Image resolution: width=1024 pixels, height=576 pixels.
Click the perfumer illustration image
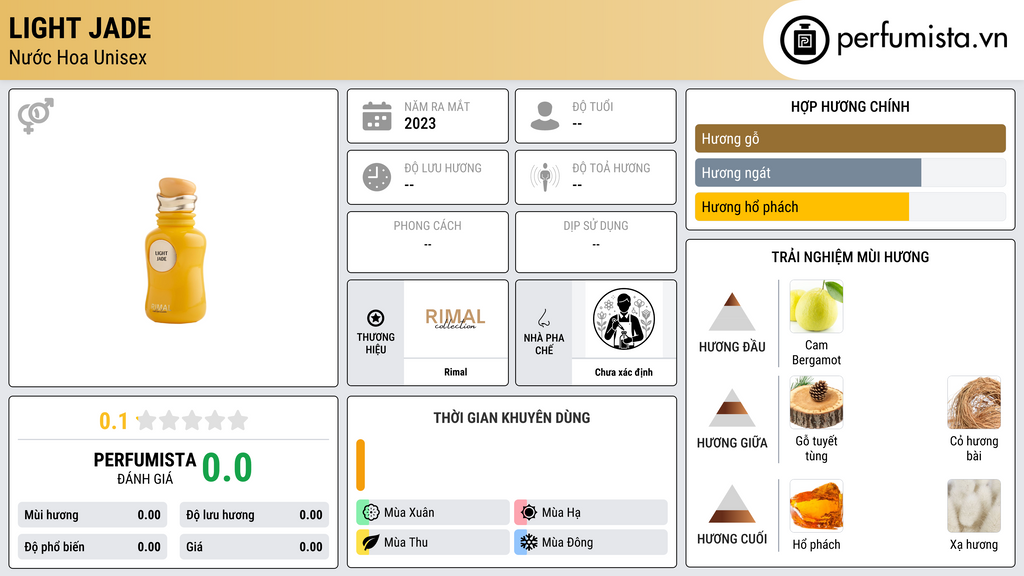[624, 319]
